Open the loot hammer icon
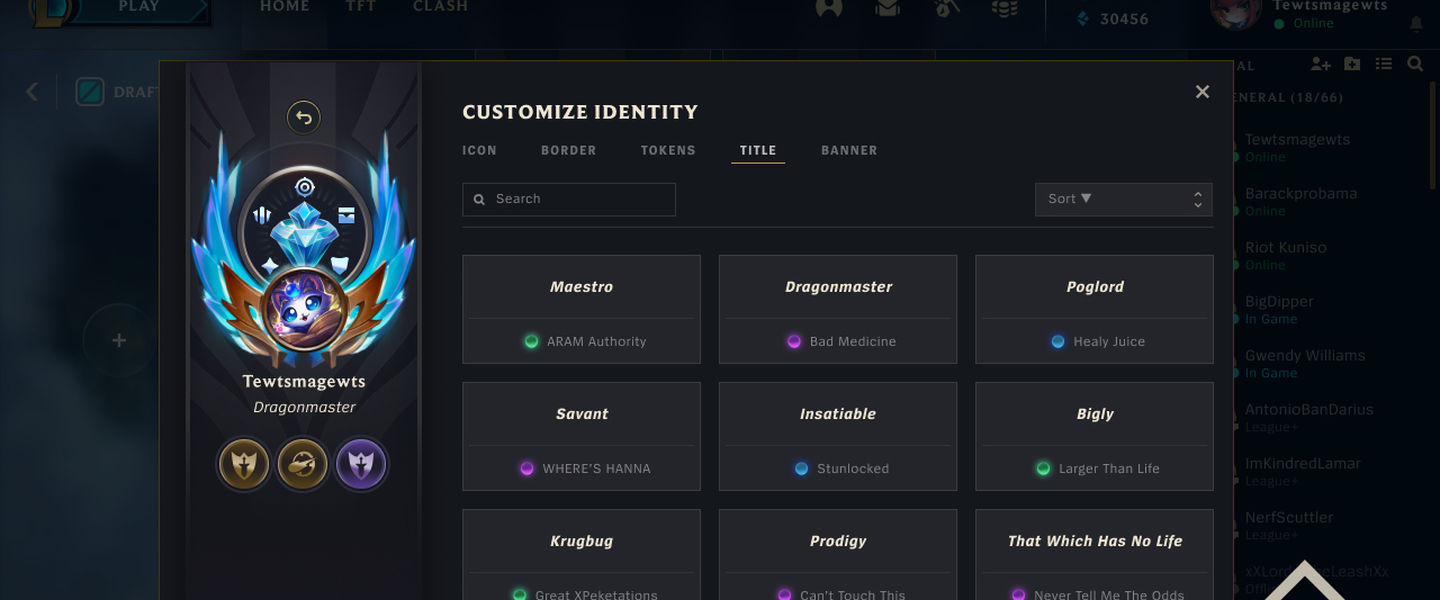 pyautogui.click(x=946, y=8)
